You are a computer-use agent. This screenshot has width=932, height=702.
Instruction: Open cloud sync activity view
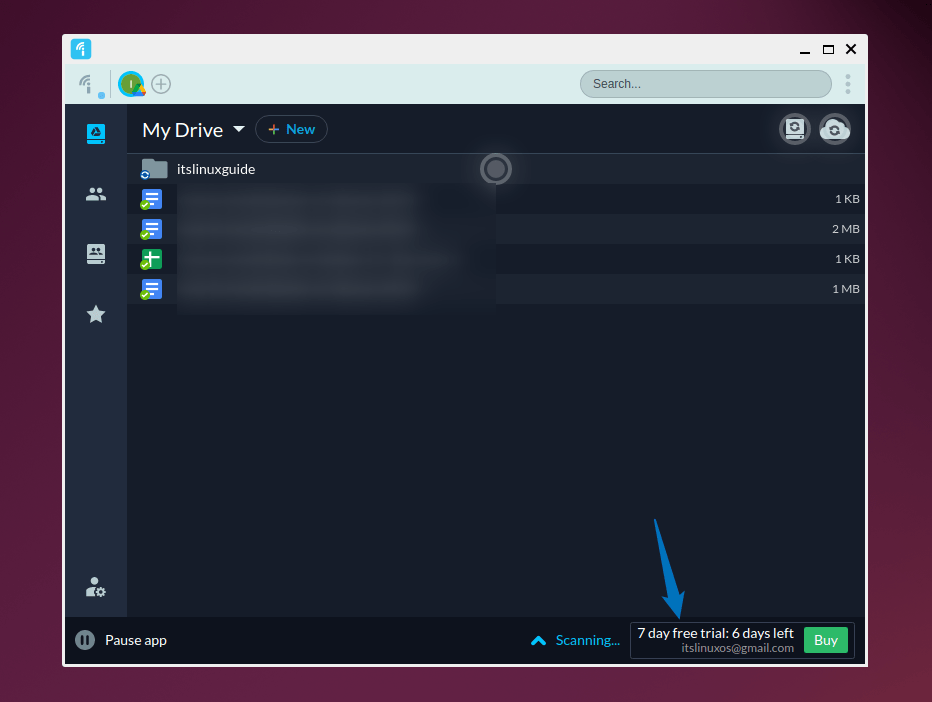(x=835, y=129)
